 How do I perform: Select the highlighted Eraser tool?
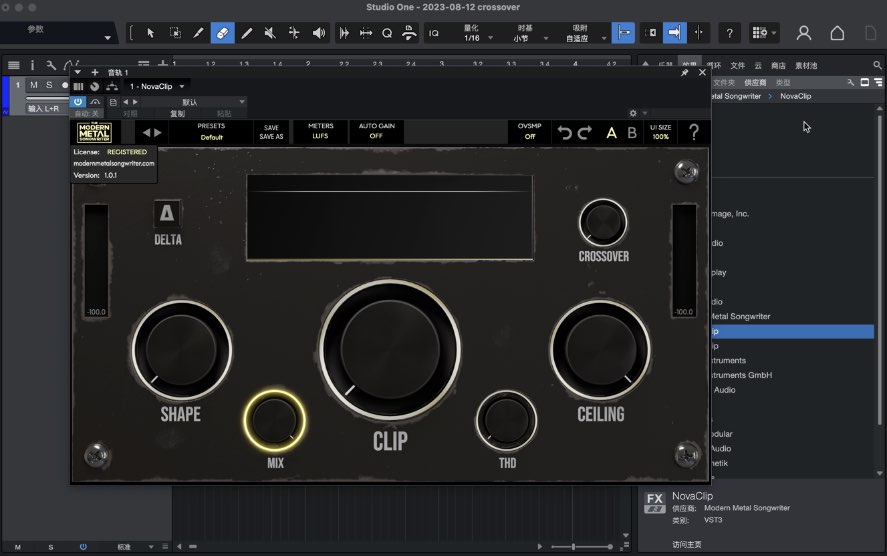click(x=222, y=33)
